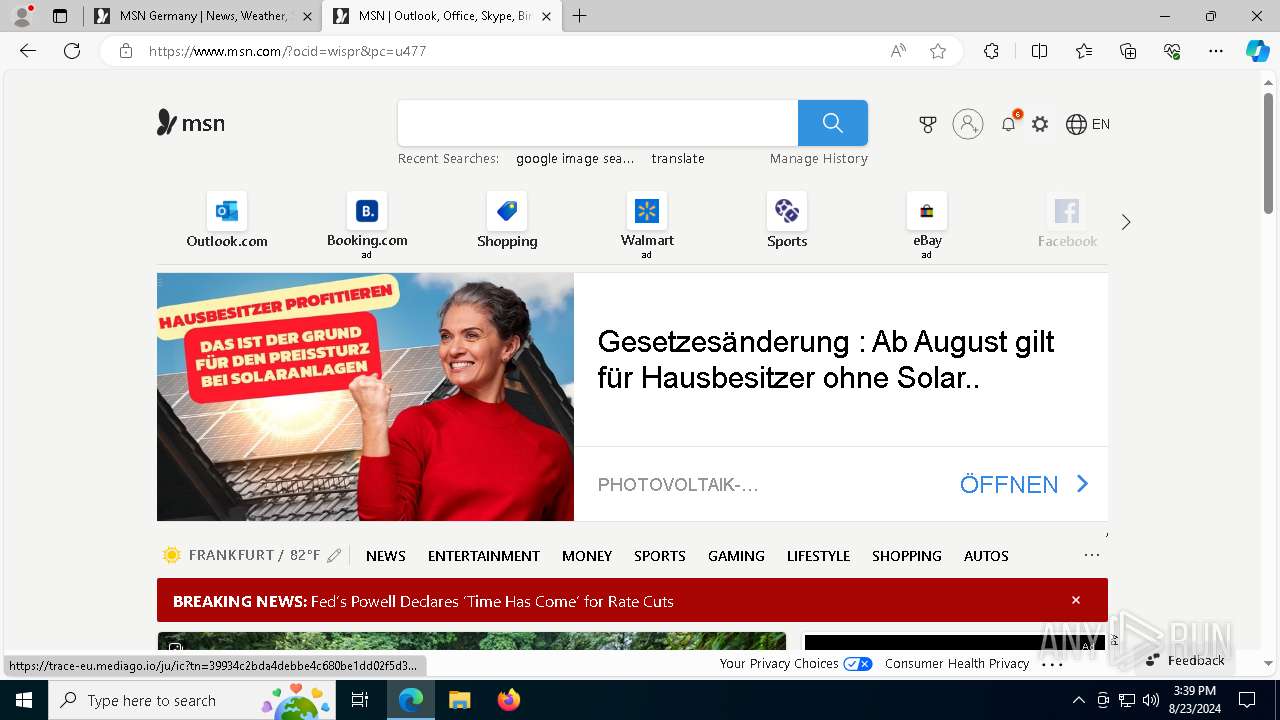The height and width of the screenshot is (720, 1280).
Task: Open the Sports shortcut tile
Action: tap(787, 221)
